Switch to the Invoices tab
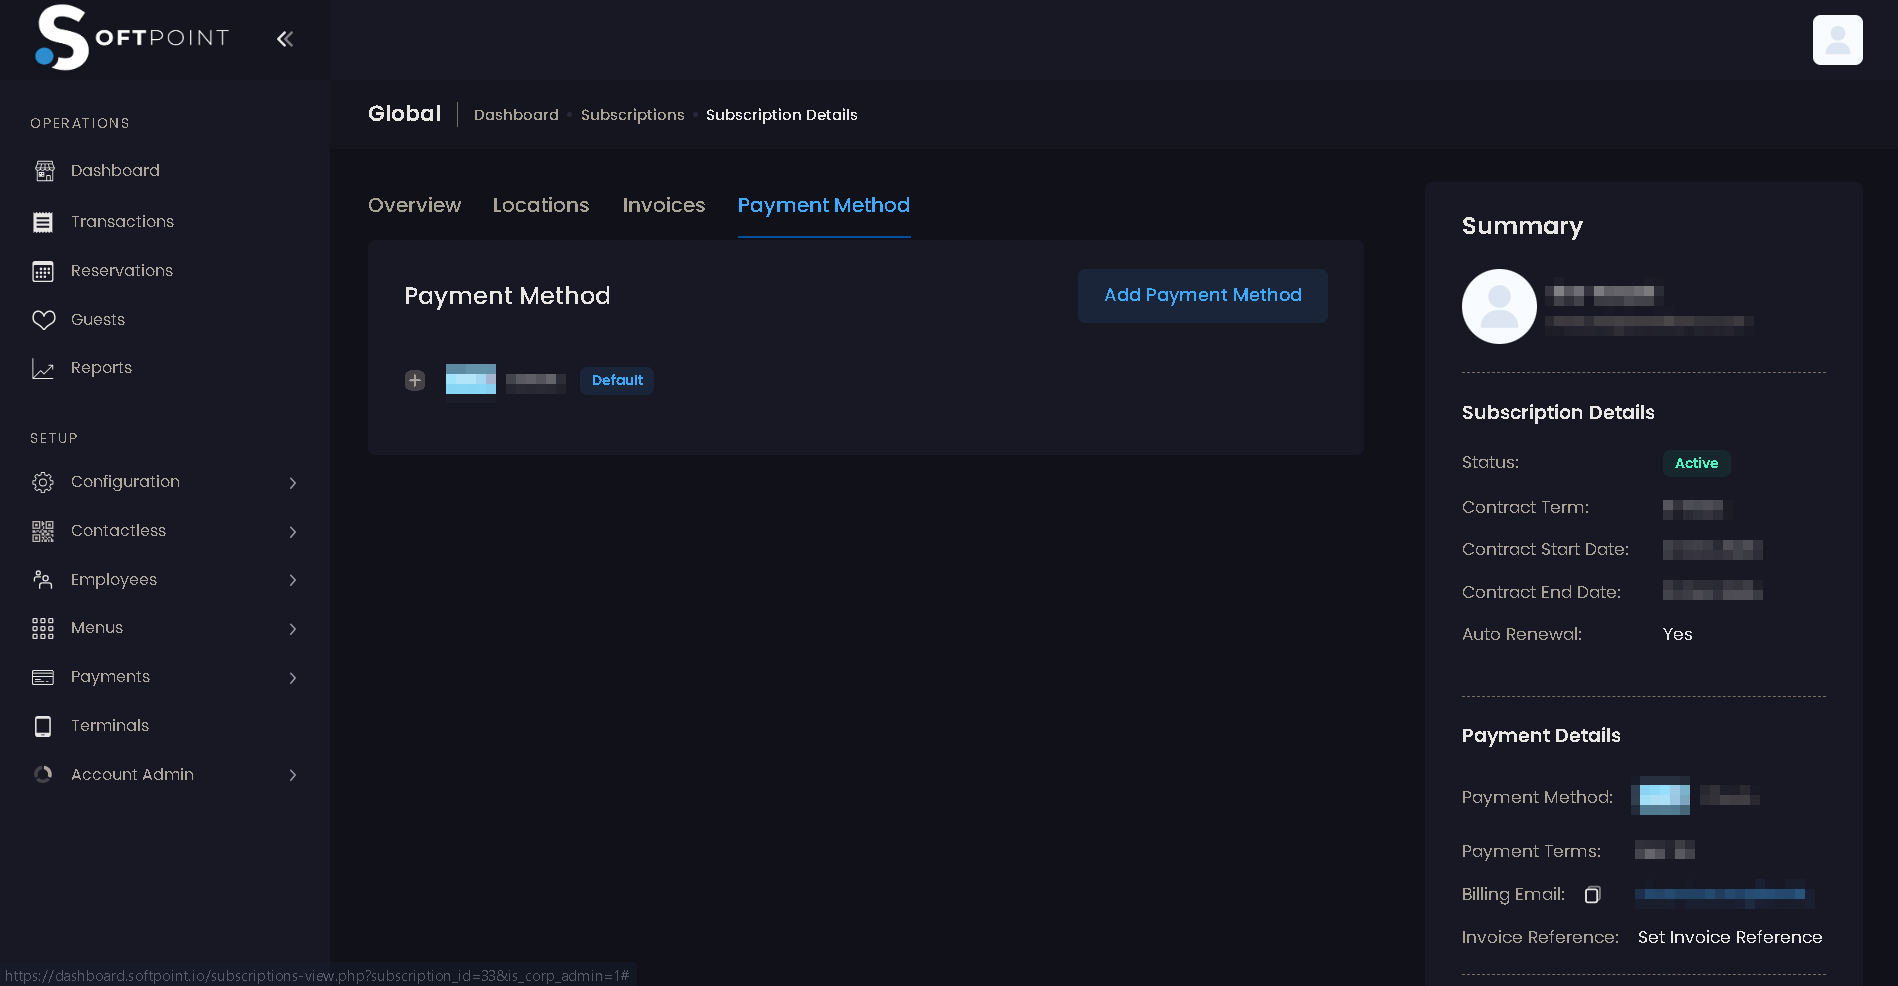 tap(663, 205)
